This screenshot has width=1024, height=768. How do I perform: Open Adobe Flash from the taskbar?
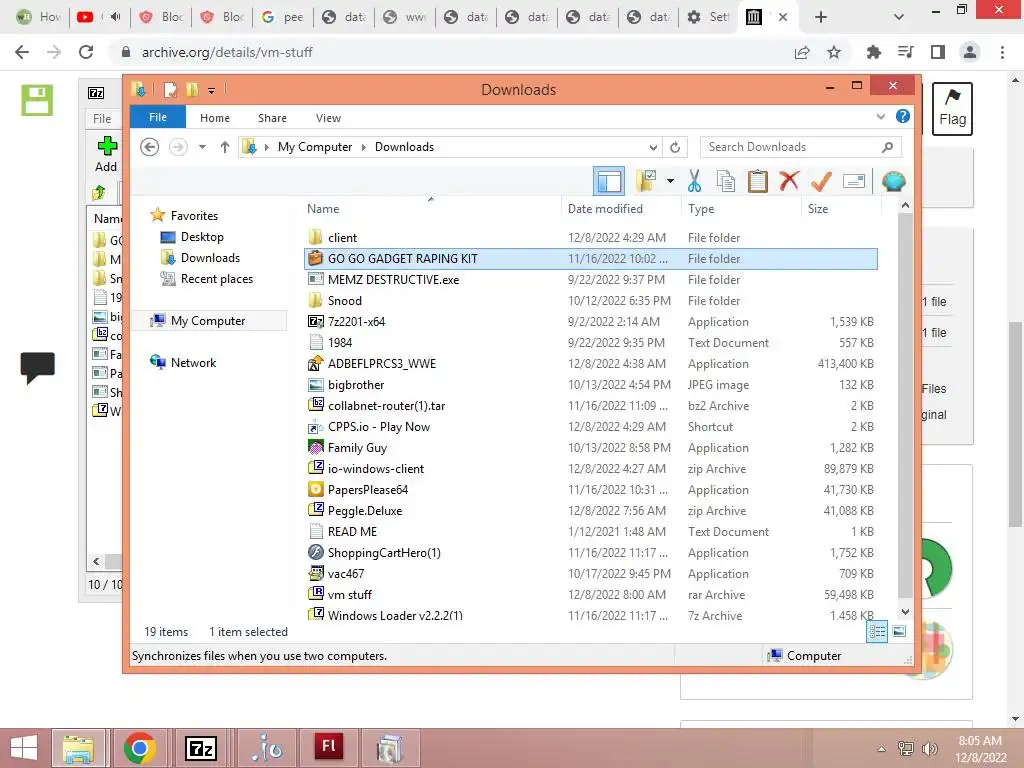[328, 748]
